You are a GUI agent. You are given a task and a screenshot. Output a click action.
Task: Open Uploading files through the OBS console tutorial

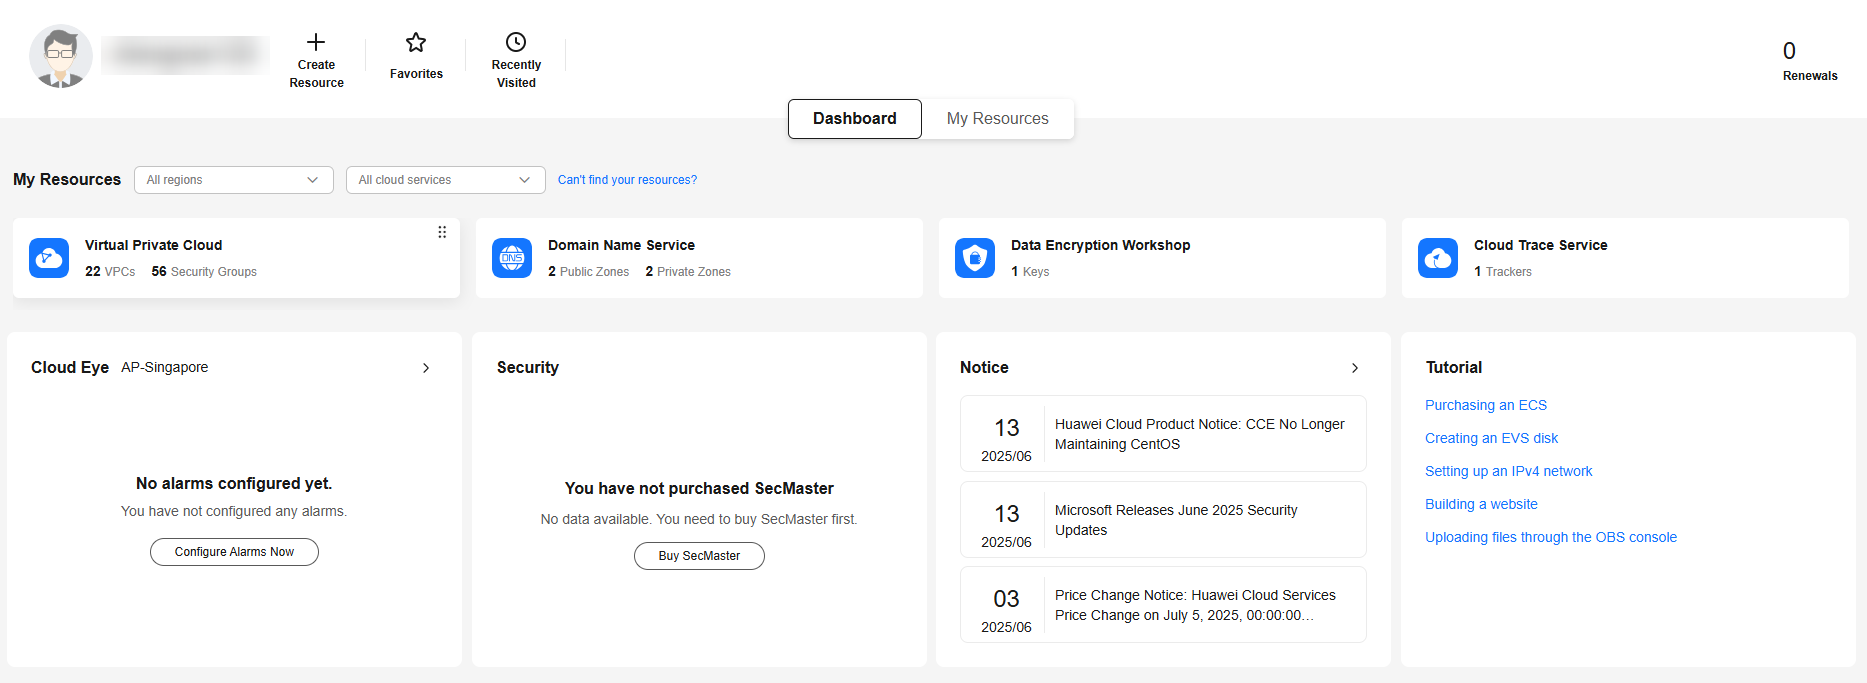pos(1551,537)
